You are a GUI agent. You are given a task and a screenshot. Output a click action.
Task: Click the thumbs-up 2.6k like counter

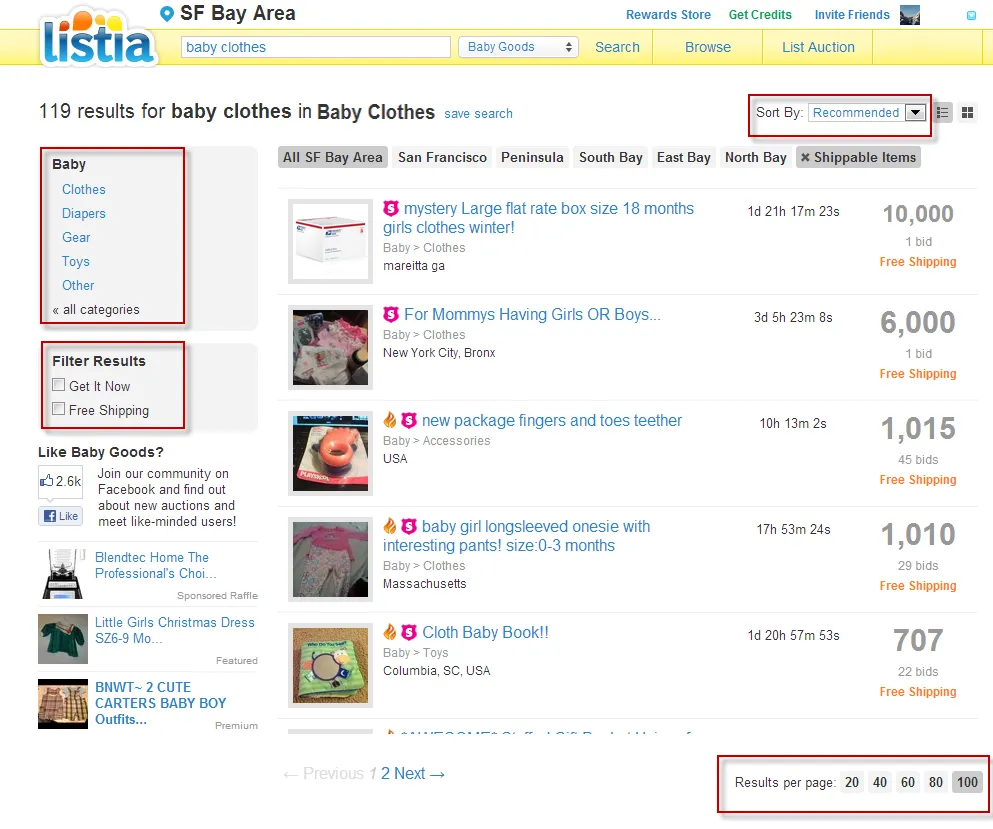[61, 481]
